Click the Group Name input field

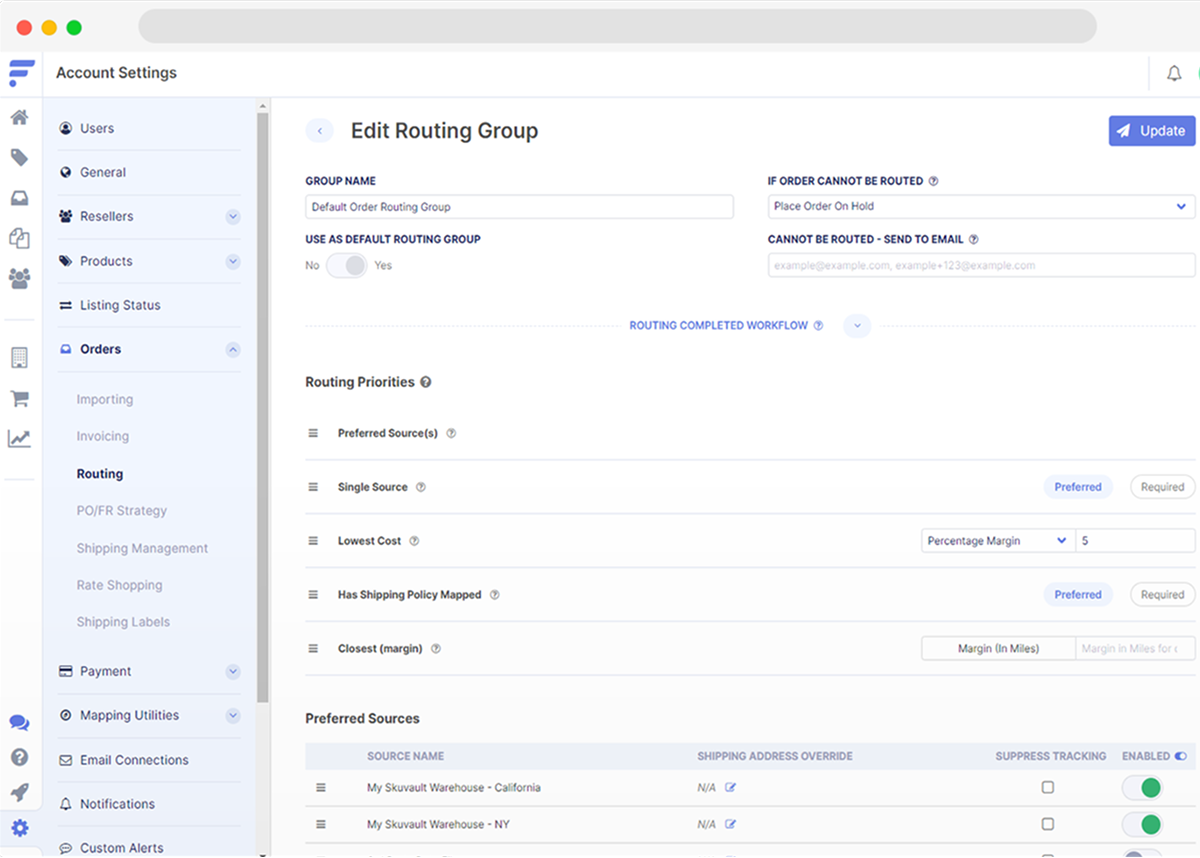[519, 207]
